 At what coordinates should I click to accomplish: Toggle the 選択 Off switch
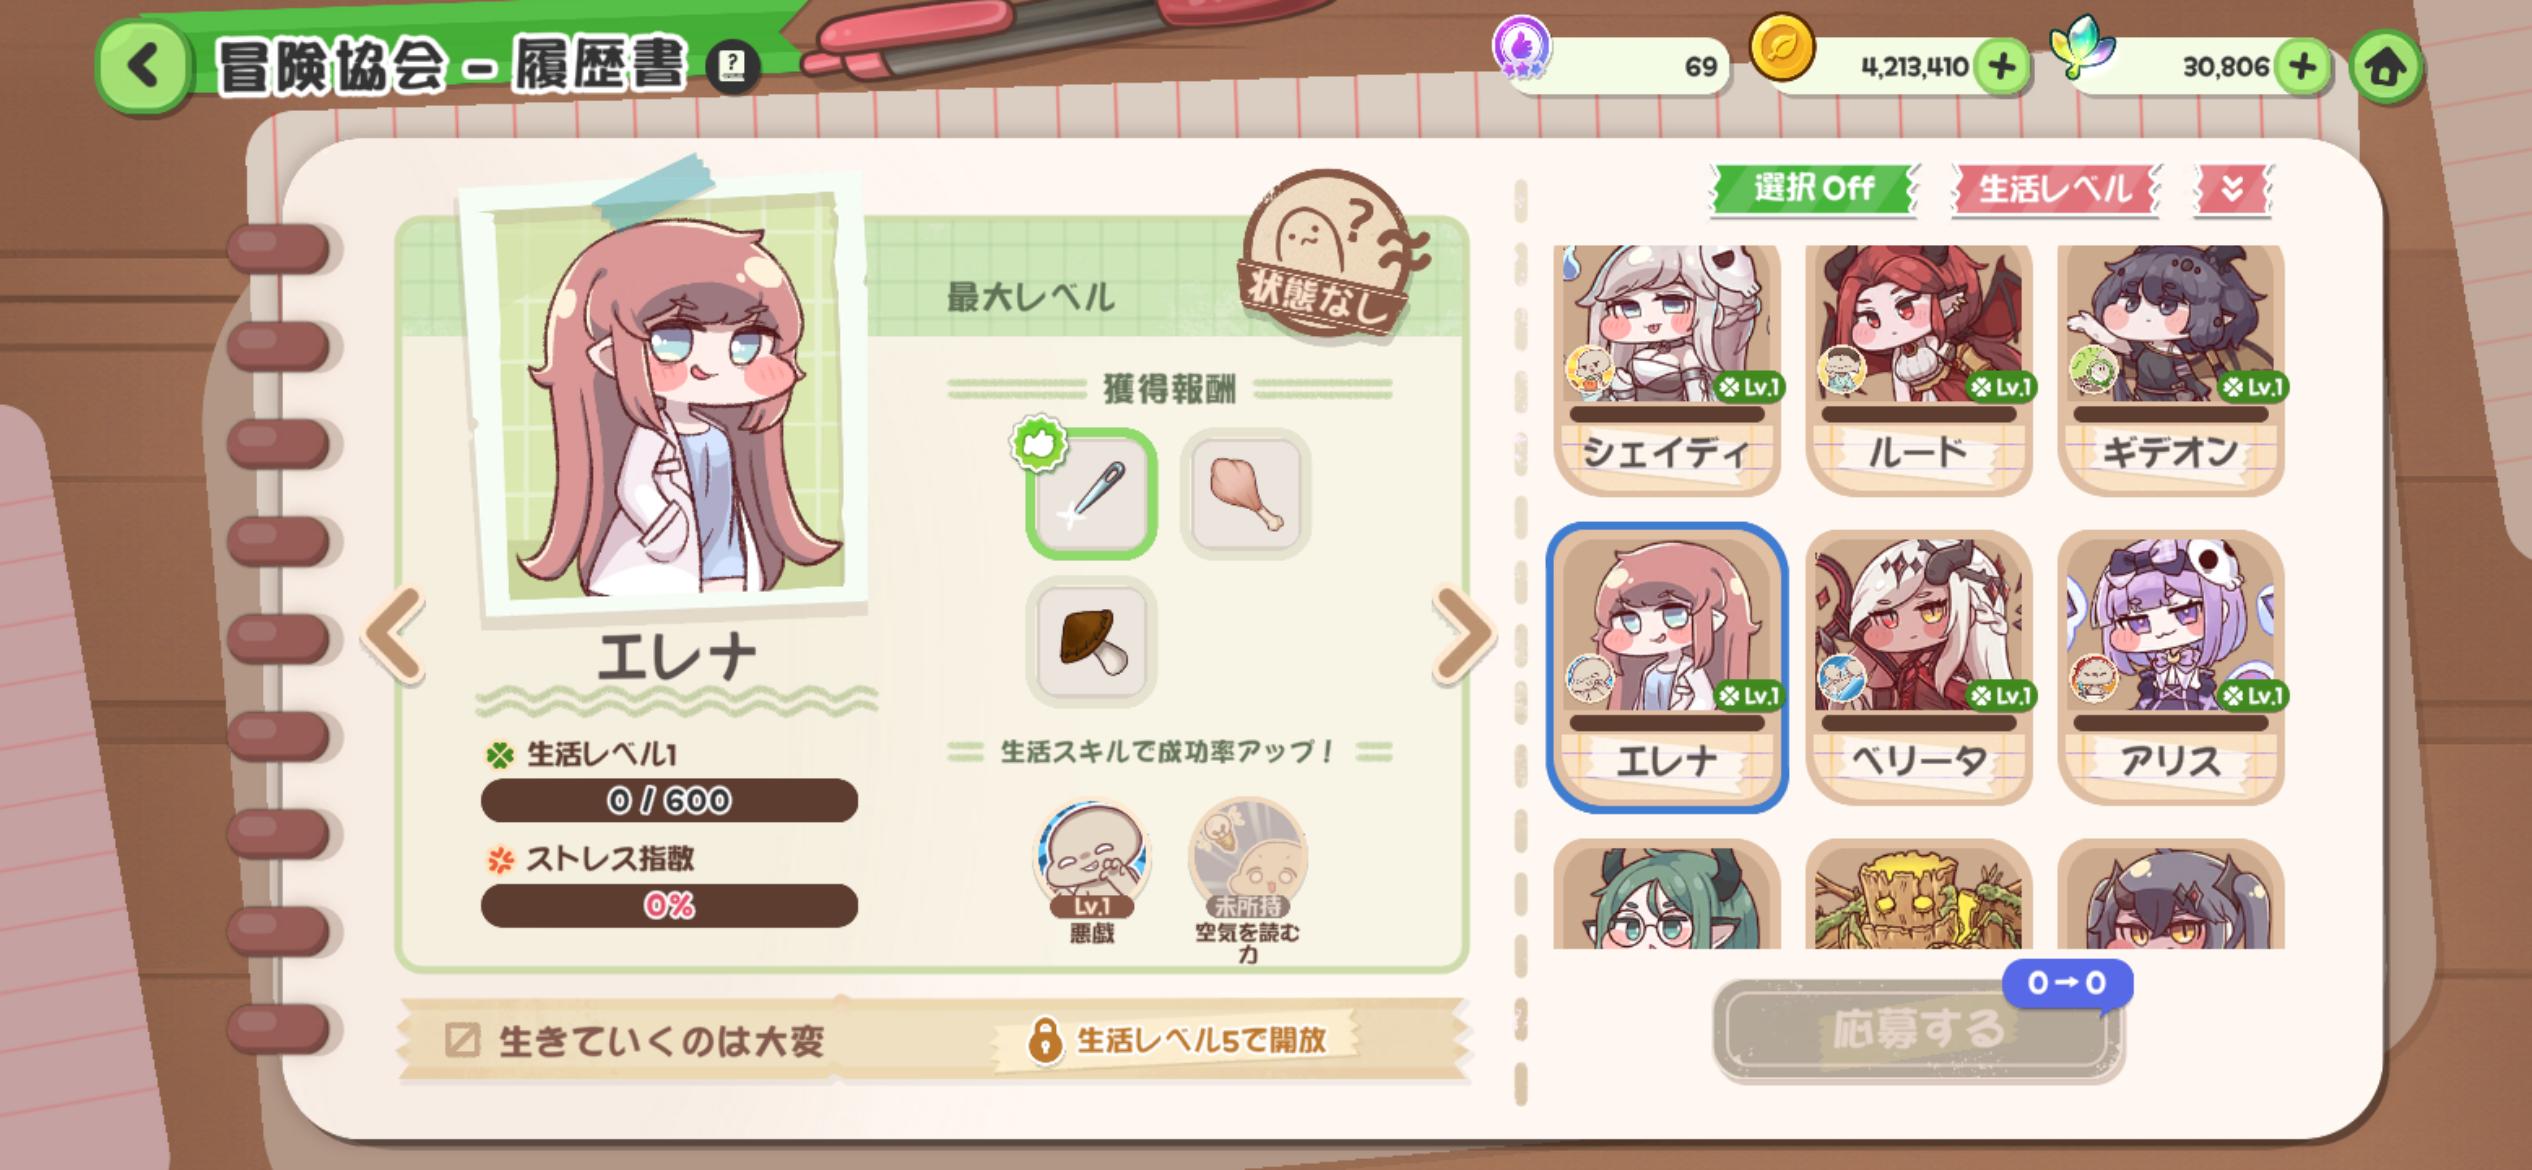click(x=1813, y=188)
